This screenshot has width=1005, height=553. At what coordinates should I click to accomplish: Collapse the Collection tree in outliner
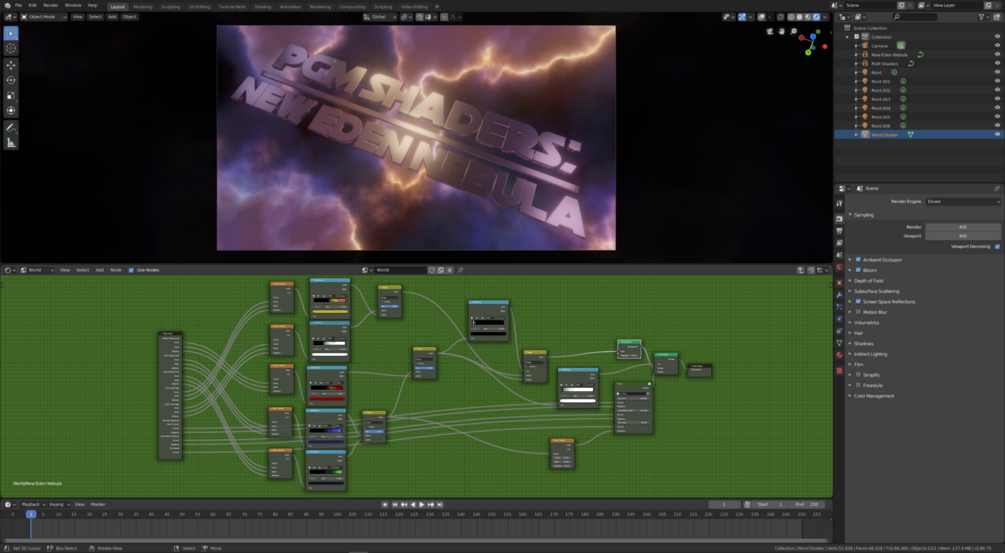(x=847, y=37)
